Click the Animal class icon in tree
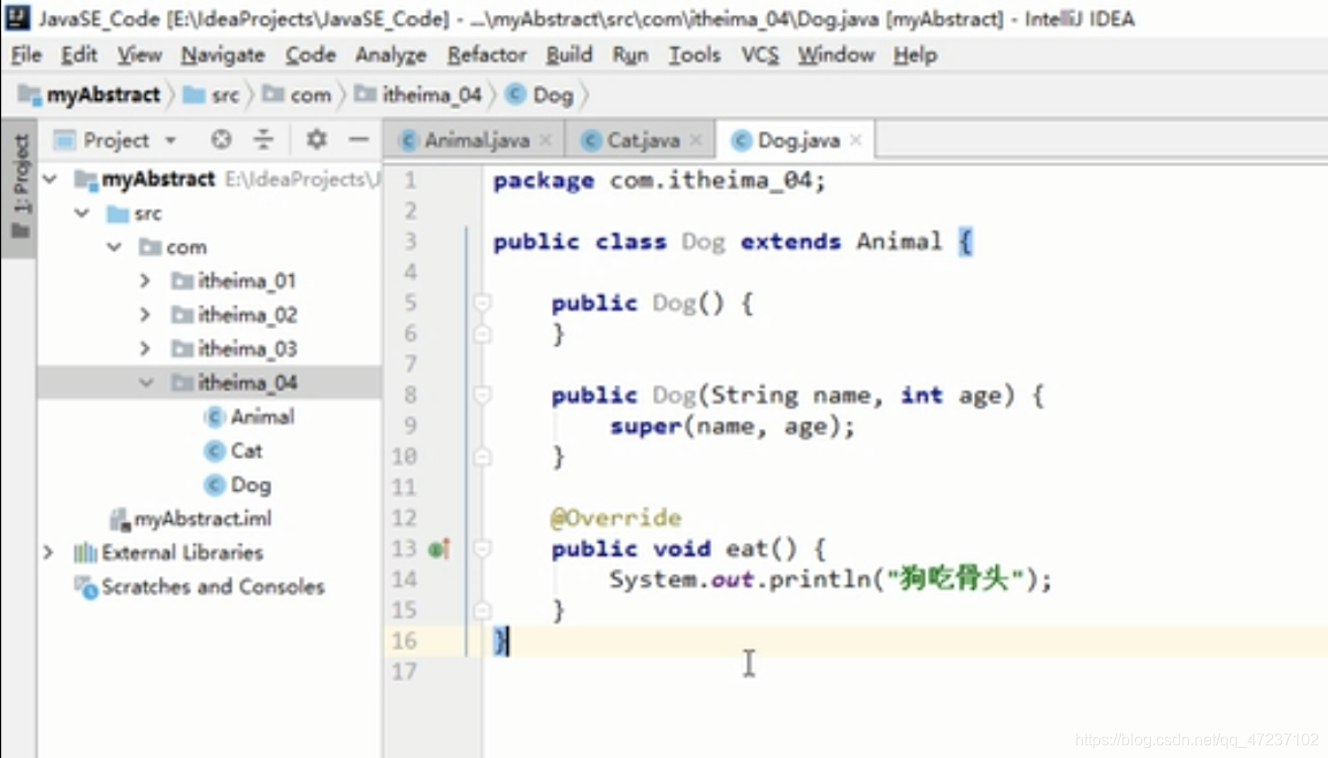The width and height of the screenshot is (1328, 758). coord(214,417)
